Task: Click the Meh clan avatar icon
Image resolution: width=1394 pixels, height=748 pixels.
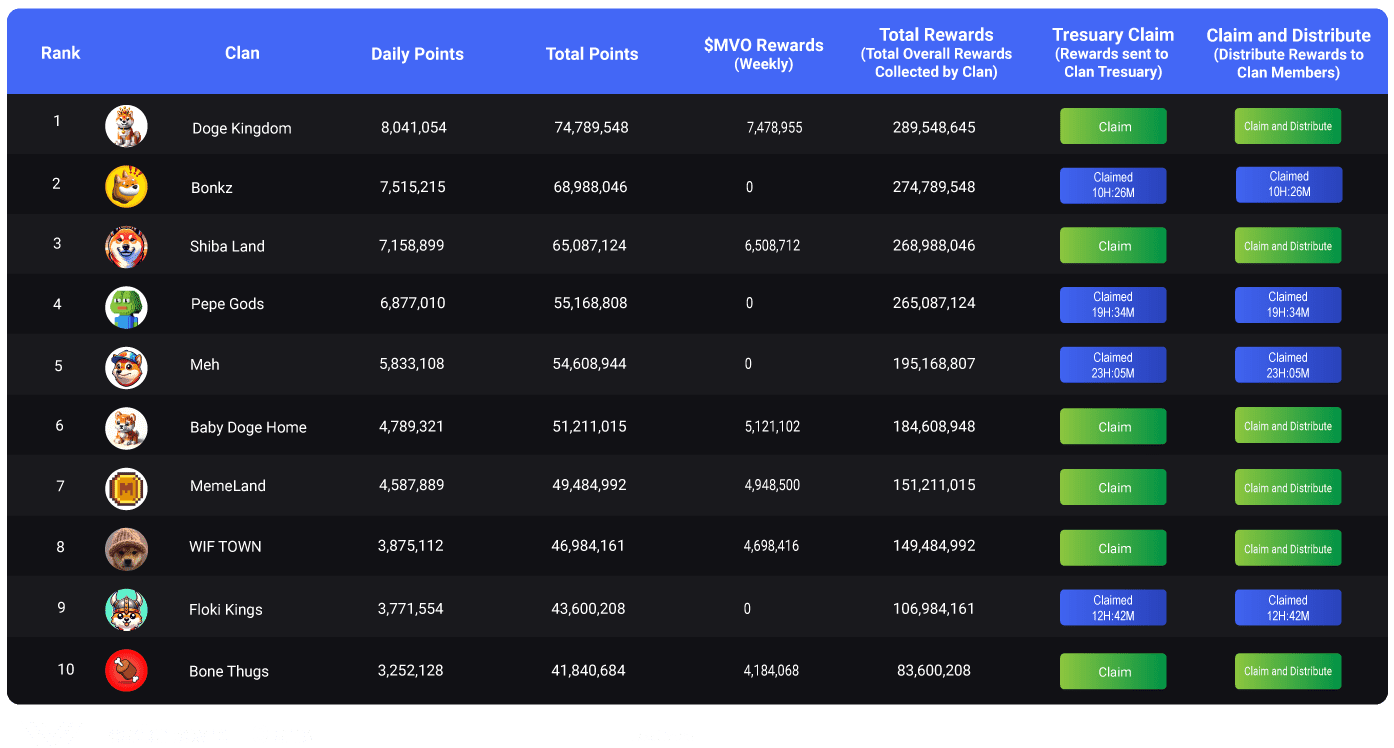Action: coord(126,367)
